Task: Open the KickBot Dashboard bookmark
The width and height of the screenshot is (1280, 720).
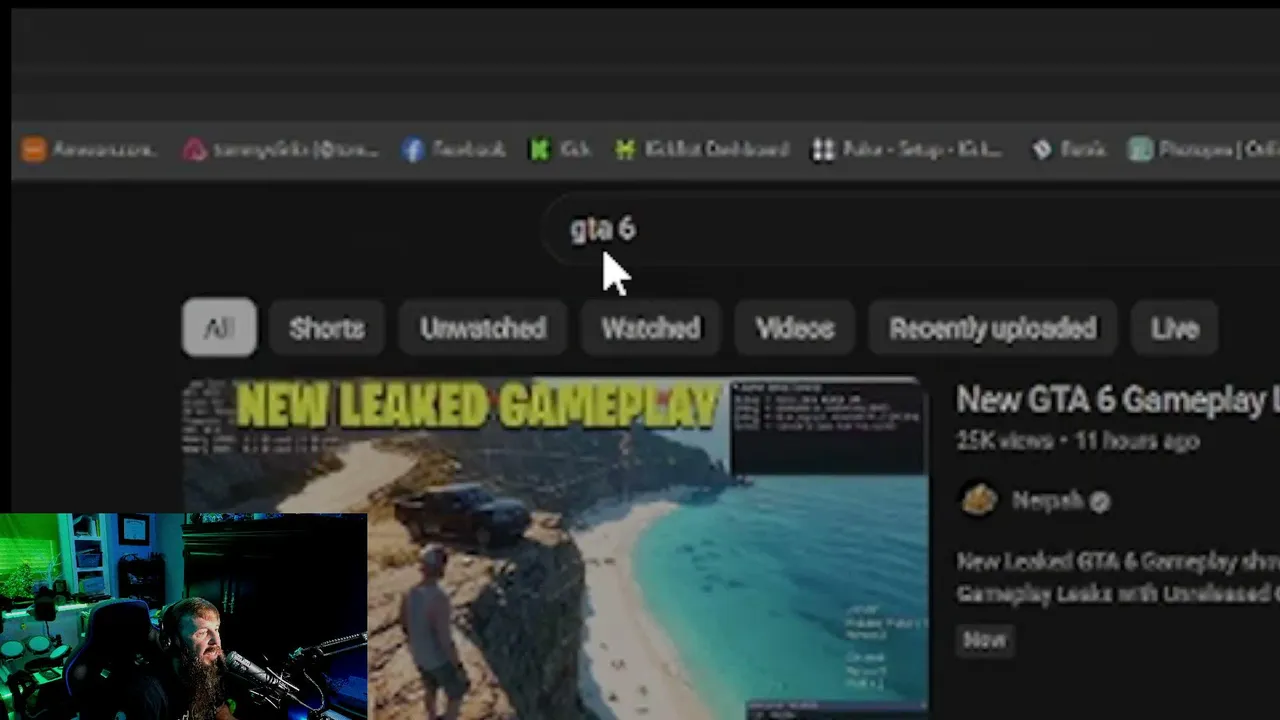Action: (702, 150)
